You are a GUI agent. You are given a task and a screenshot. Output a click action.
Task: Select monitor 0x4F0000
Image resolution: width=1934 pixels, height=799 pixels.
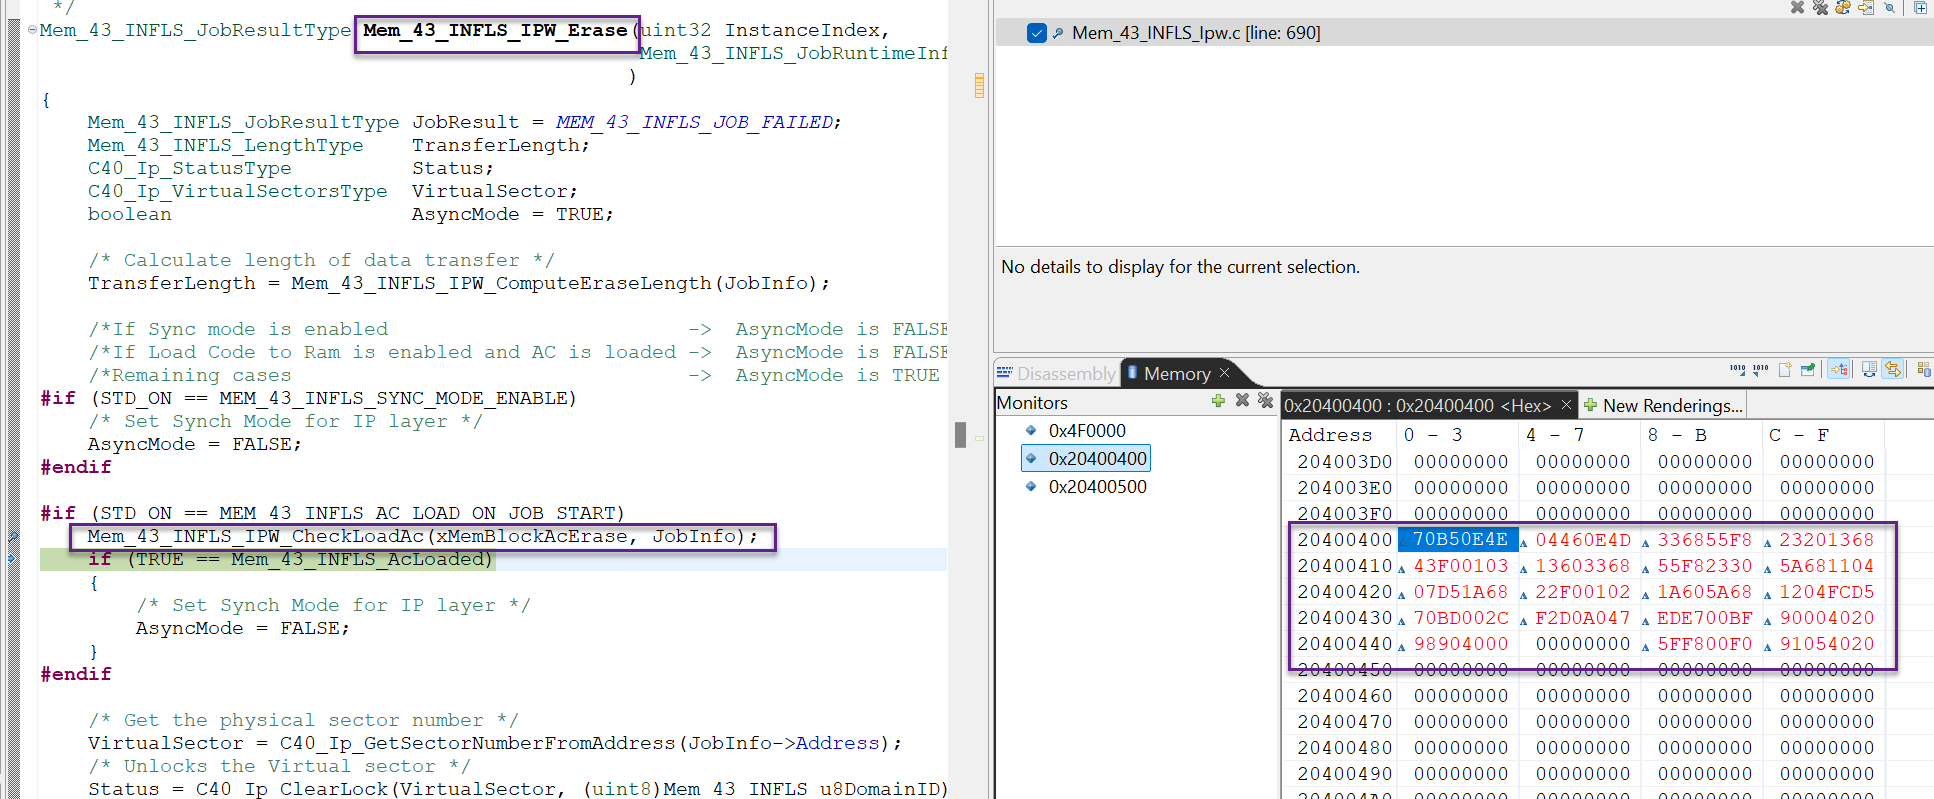click(x=1086, y=431)
